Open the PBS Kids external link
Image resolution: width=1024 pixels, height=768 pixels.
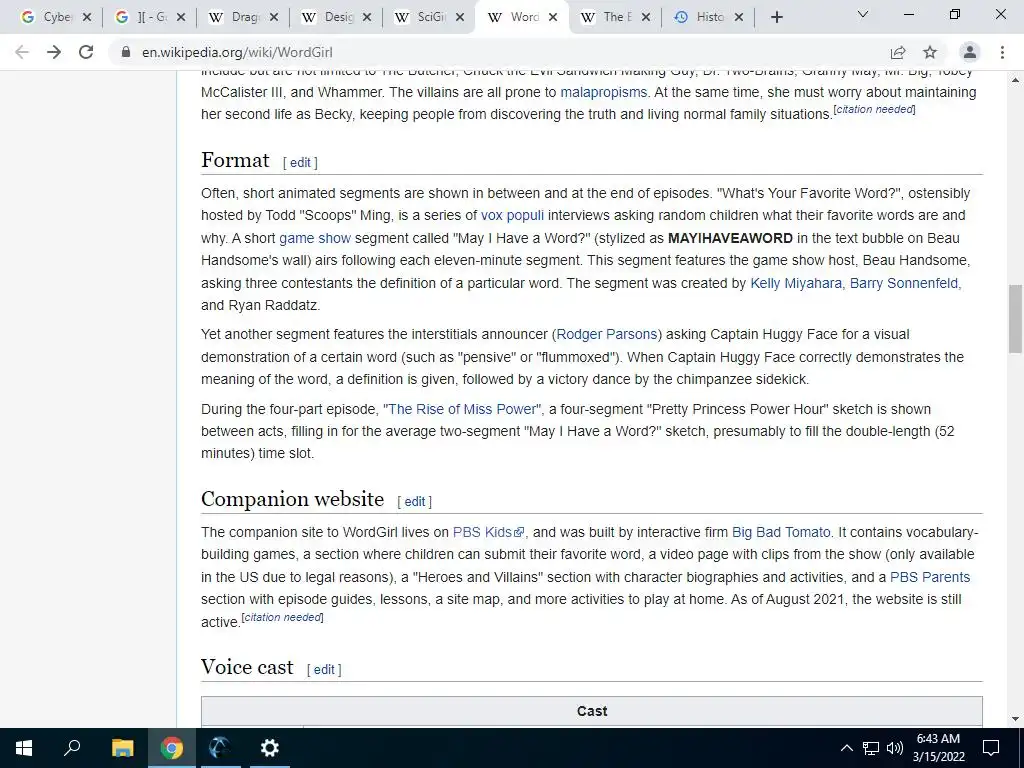pyautogui.click(x=488, y=532)
